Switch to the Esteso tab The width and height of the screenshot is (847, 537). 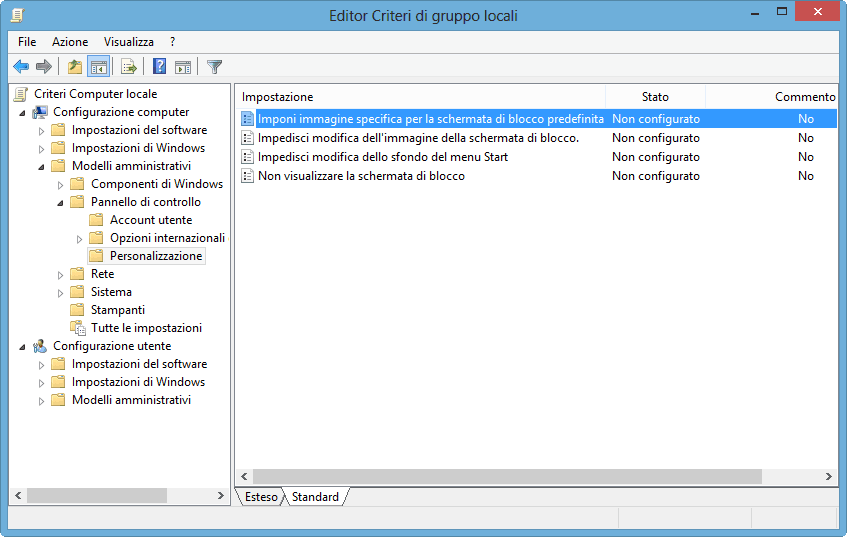261,496
